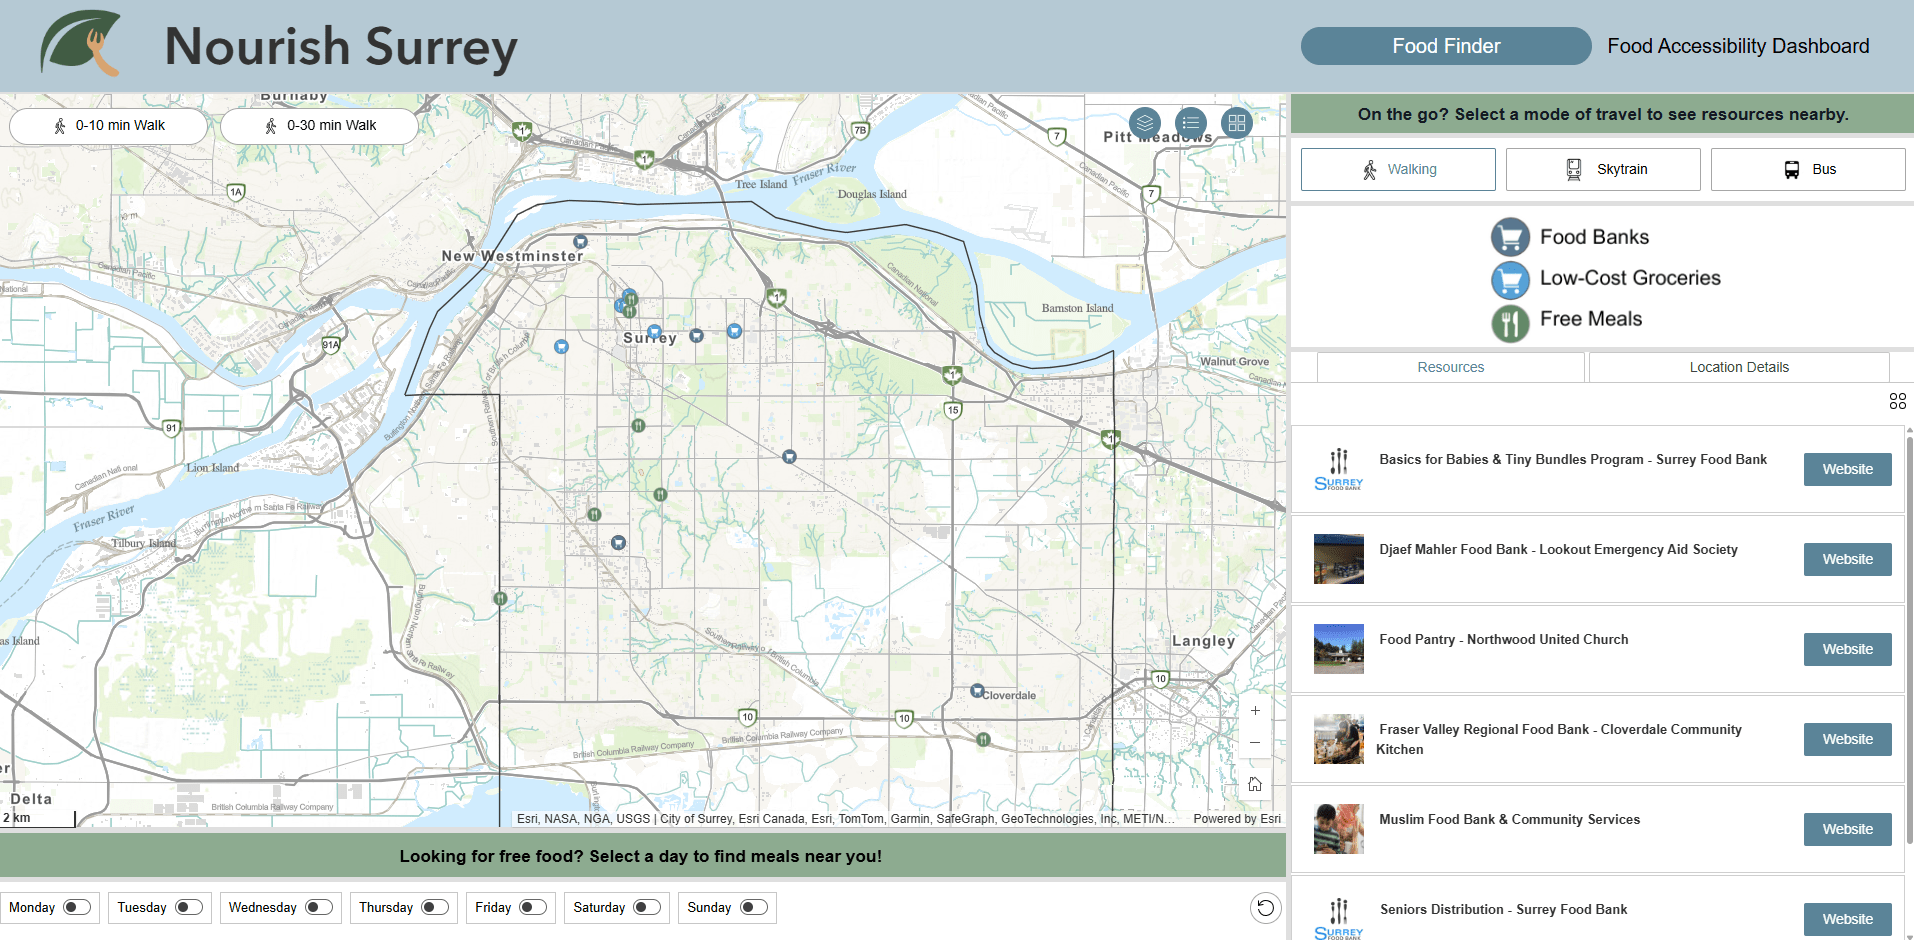Image resolution: width=1914 pixels, height=940 pixels.
Task: Switch on the Sunday meals toggle
Action: pyautogui.click(x=754, y=907)
